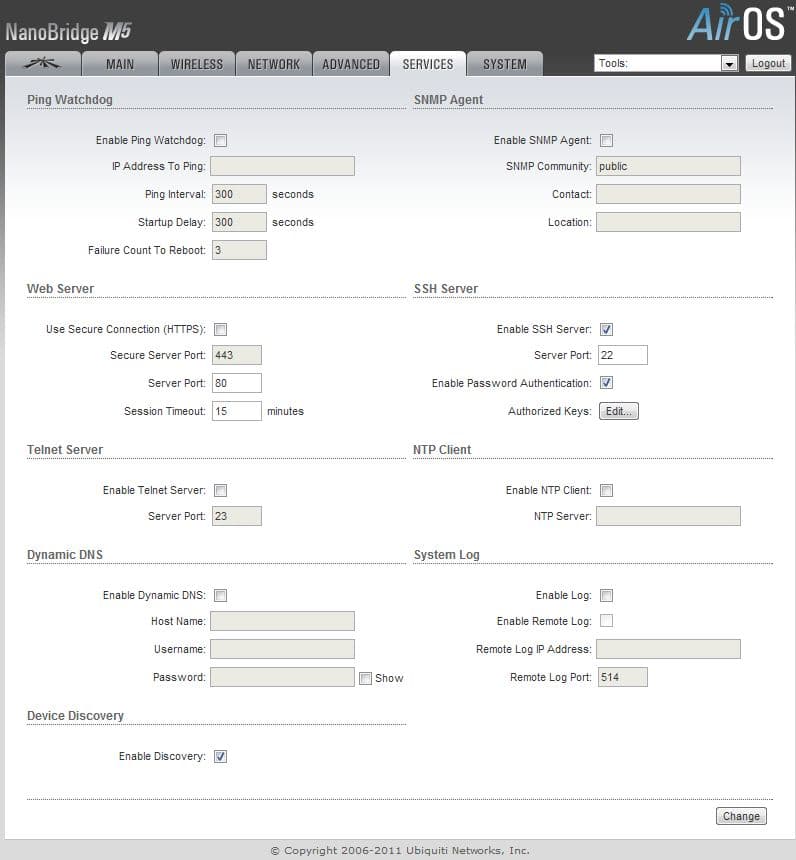Go to the MAIN tab
Viewport: 796px width, 860px height.
click(120, 64)
